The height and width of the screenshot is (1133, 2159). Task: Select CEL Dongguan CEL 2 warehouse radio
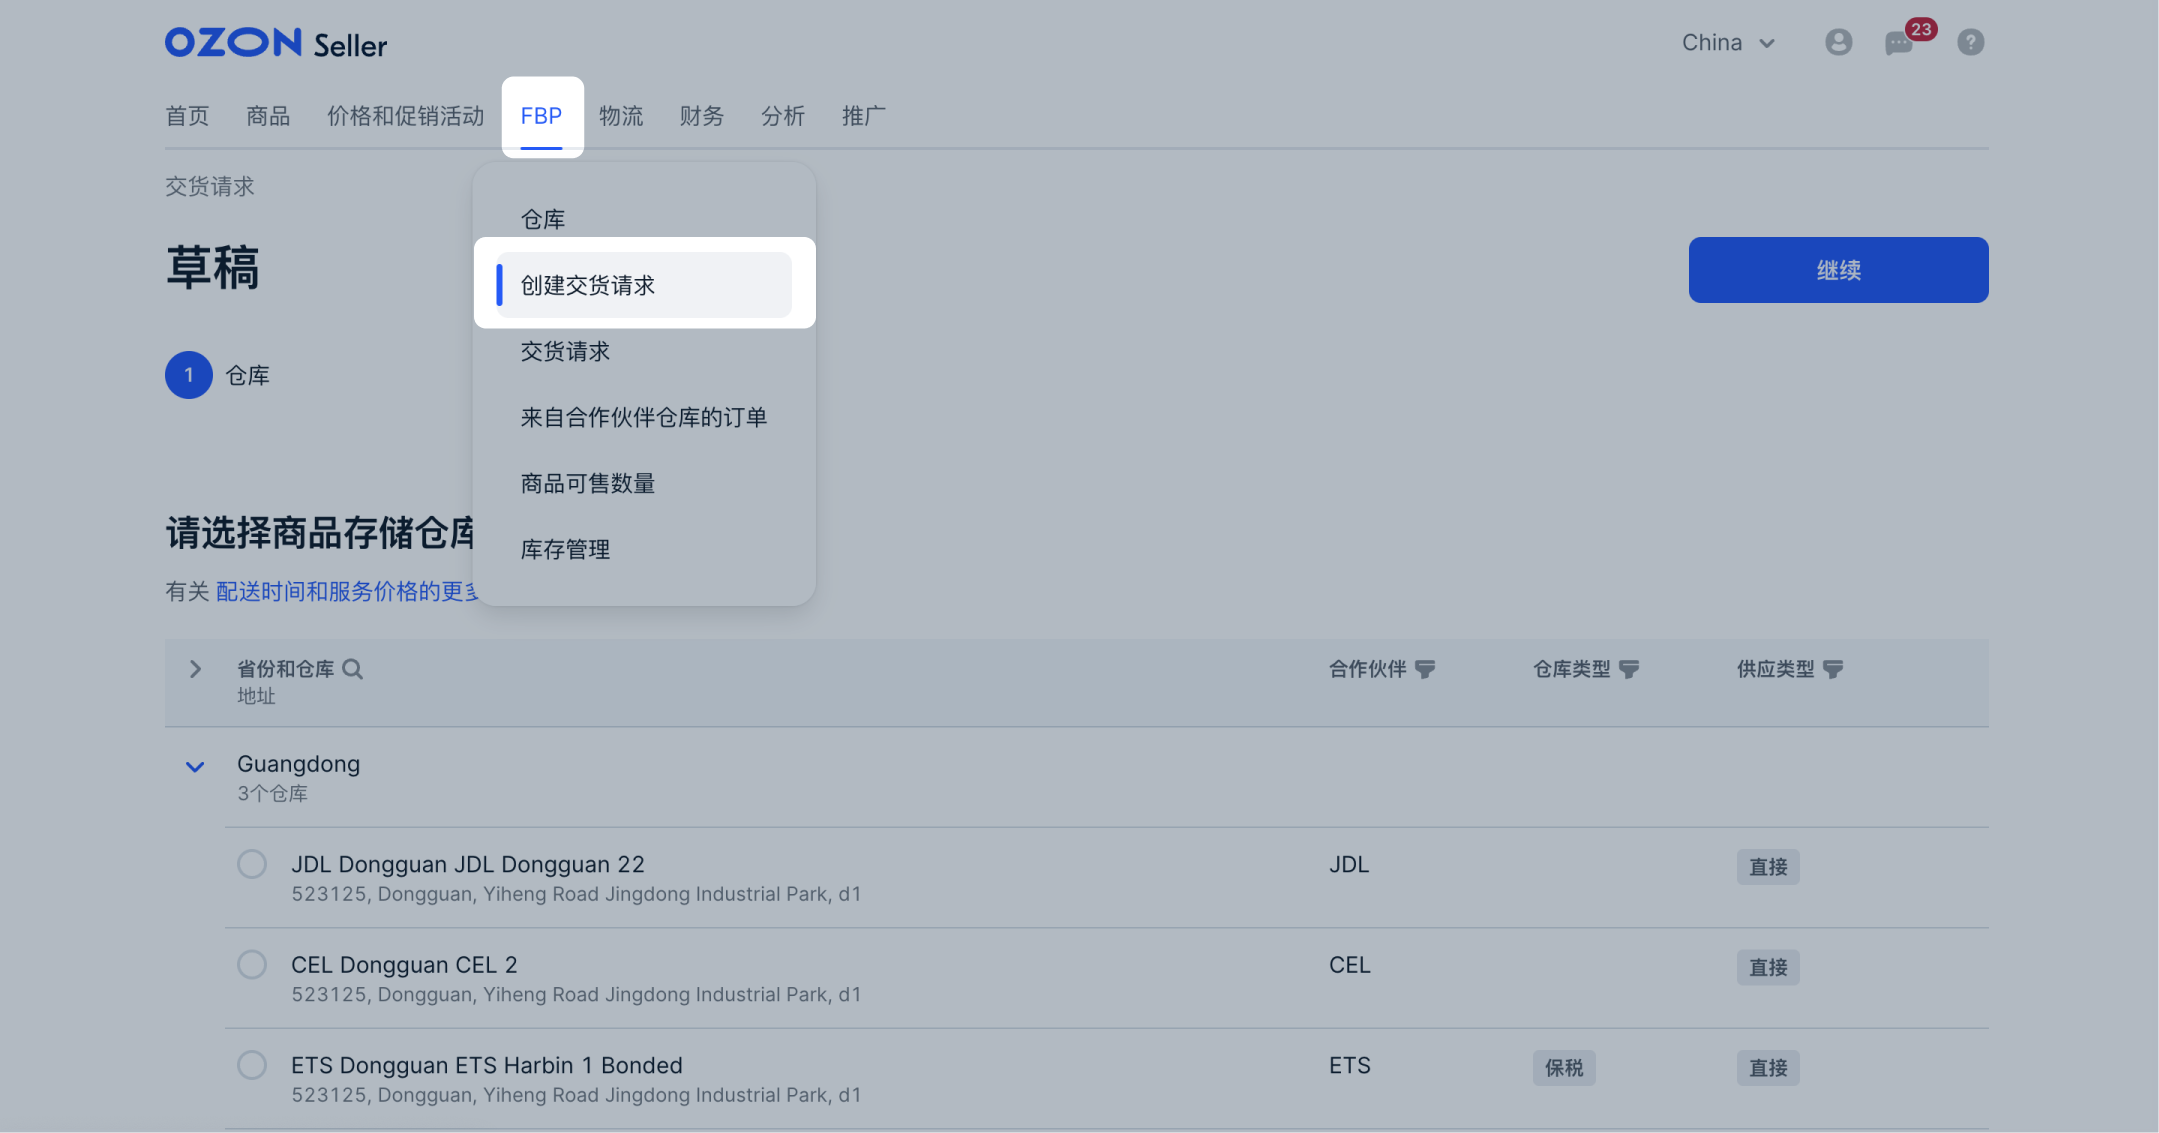[252, 964]
